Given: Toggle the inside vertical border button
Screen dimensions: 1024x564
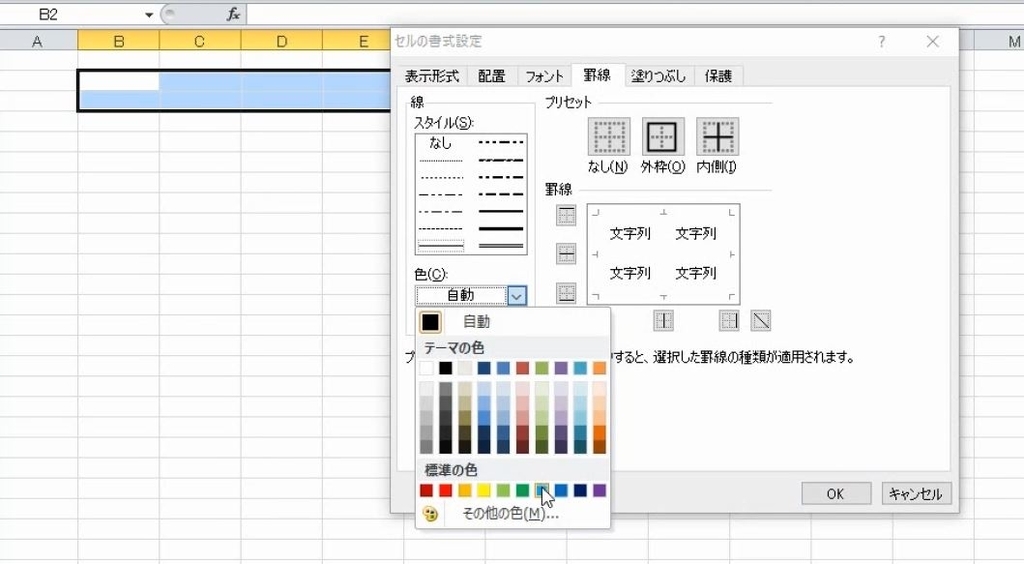Looking at the screenshot, I should [x=664, y=320].
